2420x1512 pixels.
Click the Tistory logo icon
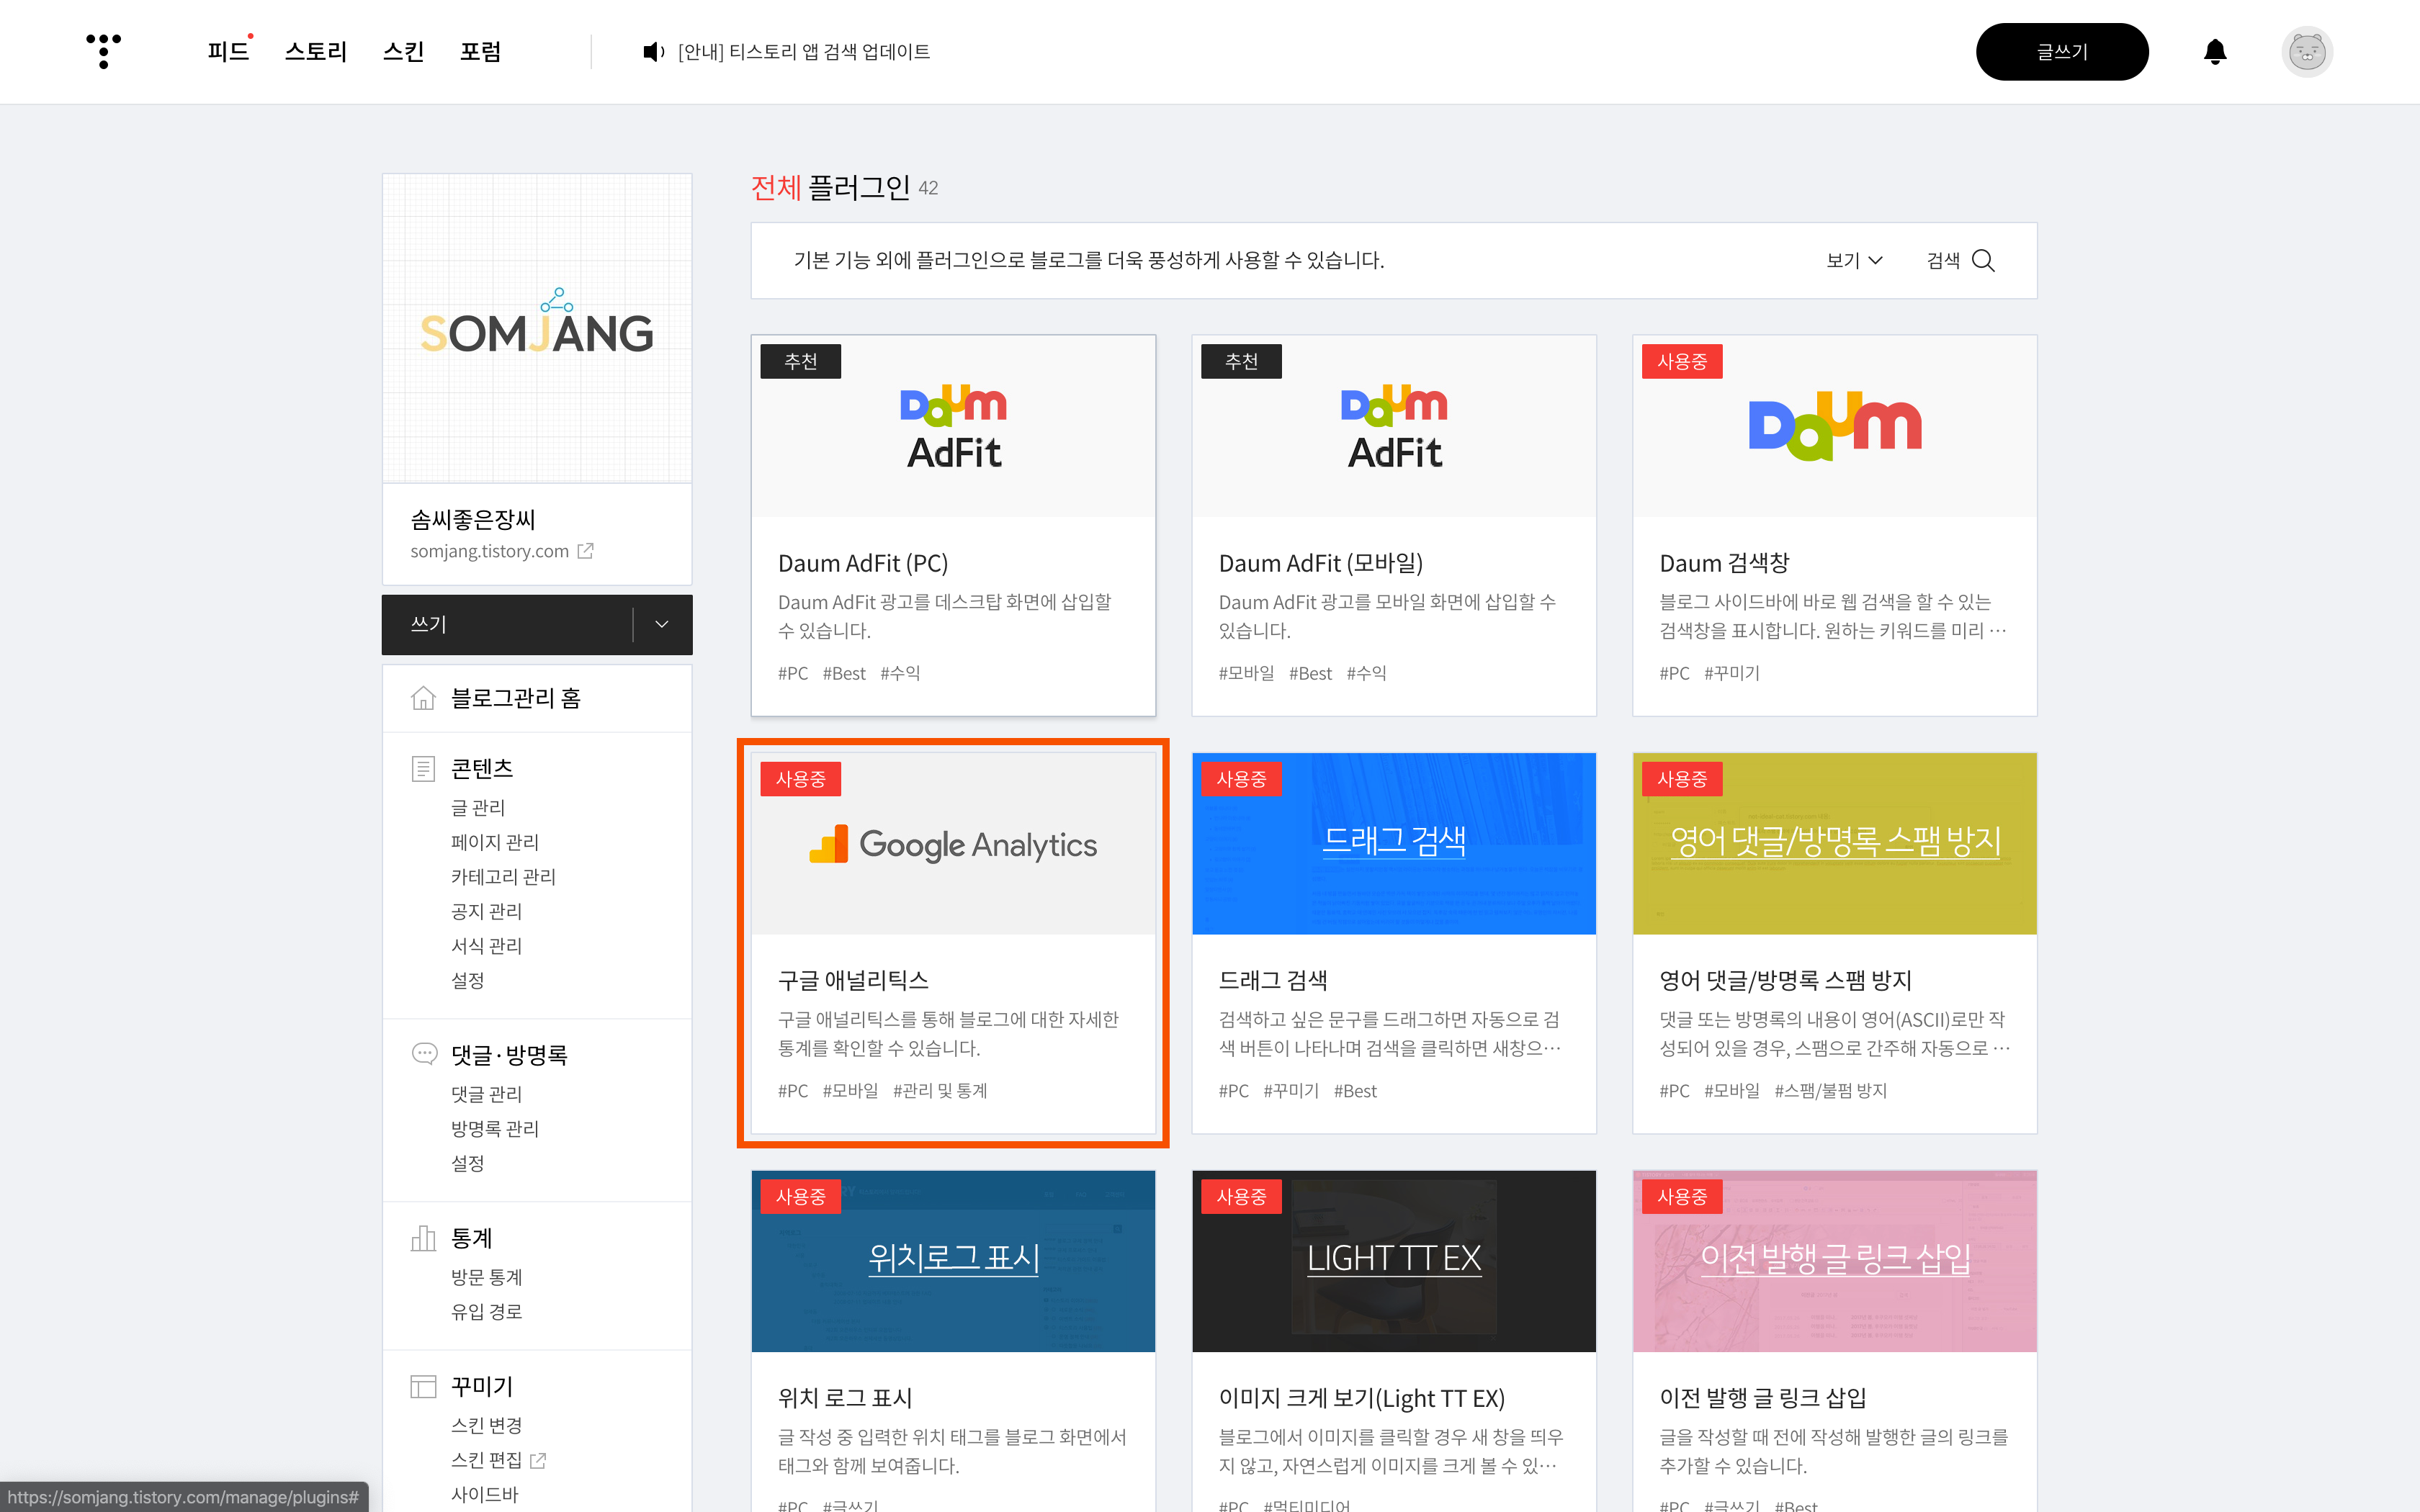point(103,51)
